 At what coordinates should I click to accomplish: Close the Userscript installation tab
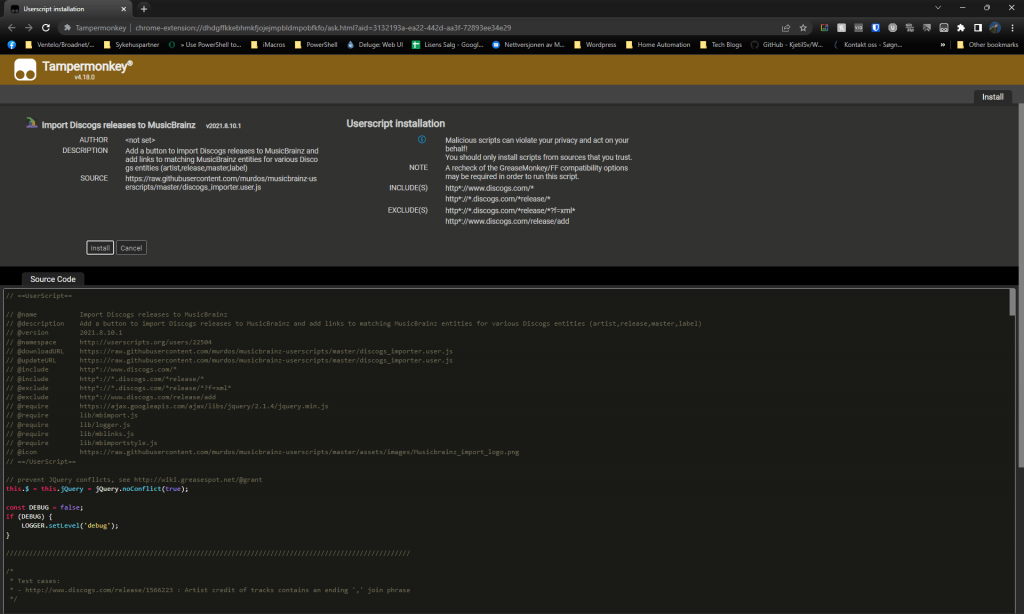click(123, 8)
